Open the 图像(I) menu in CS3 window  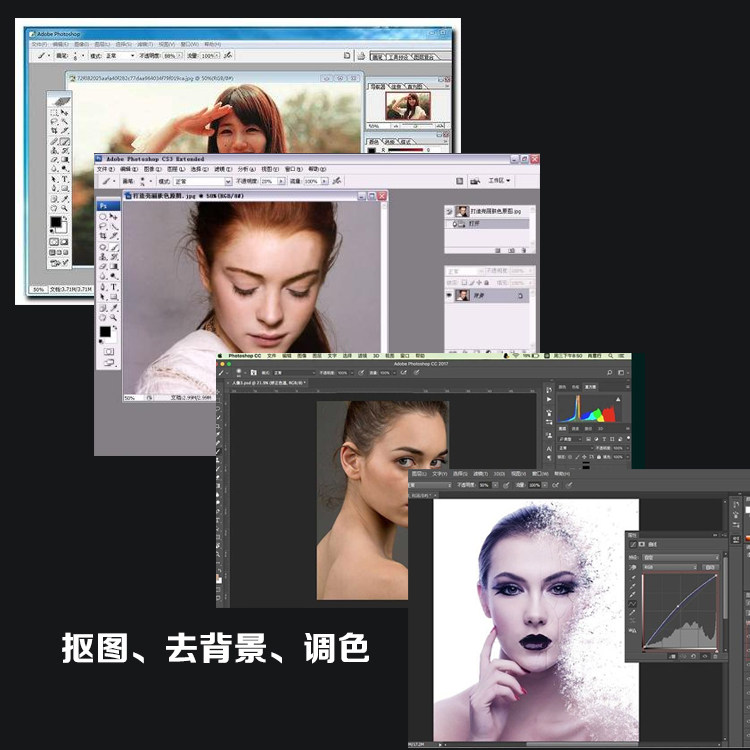[153, 169]
